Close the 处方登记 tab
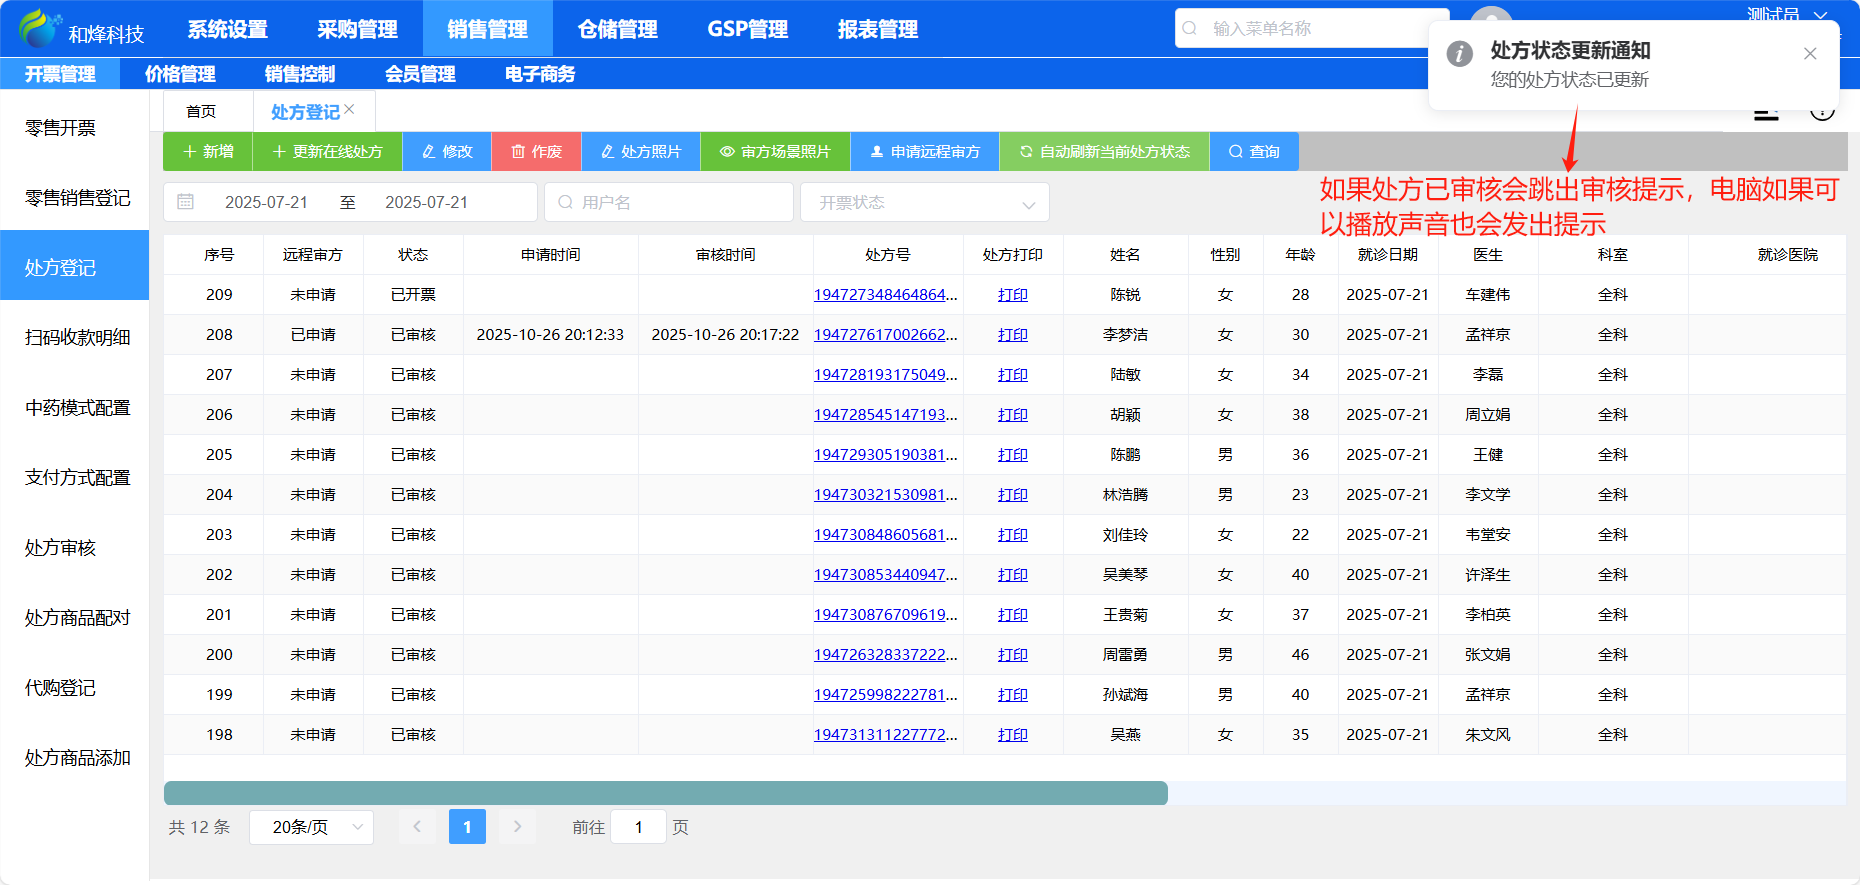The image size is (1860, 885). point(349,109)
